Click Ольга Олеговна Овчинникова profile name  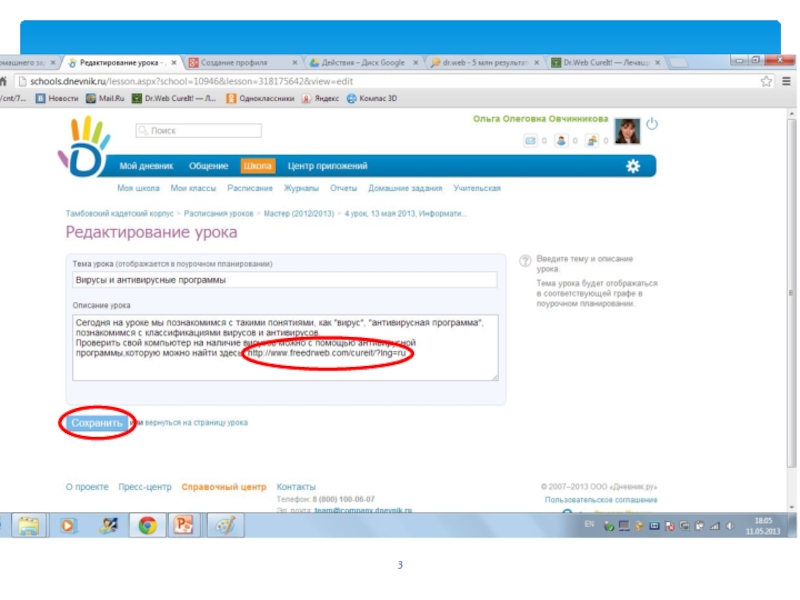point(541,119)
